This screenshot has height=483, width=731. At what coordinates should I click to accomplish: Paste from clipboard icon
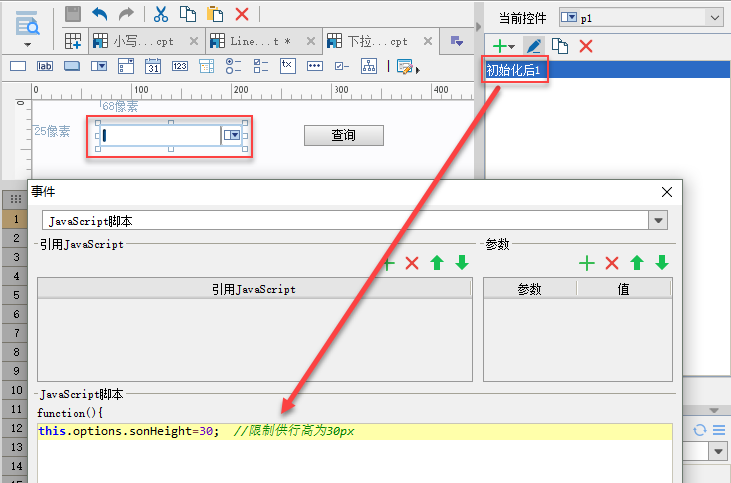[214, 14]
